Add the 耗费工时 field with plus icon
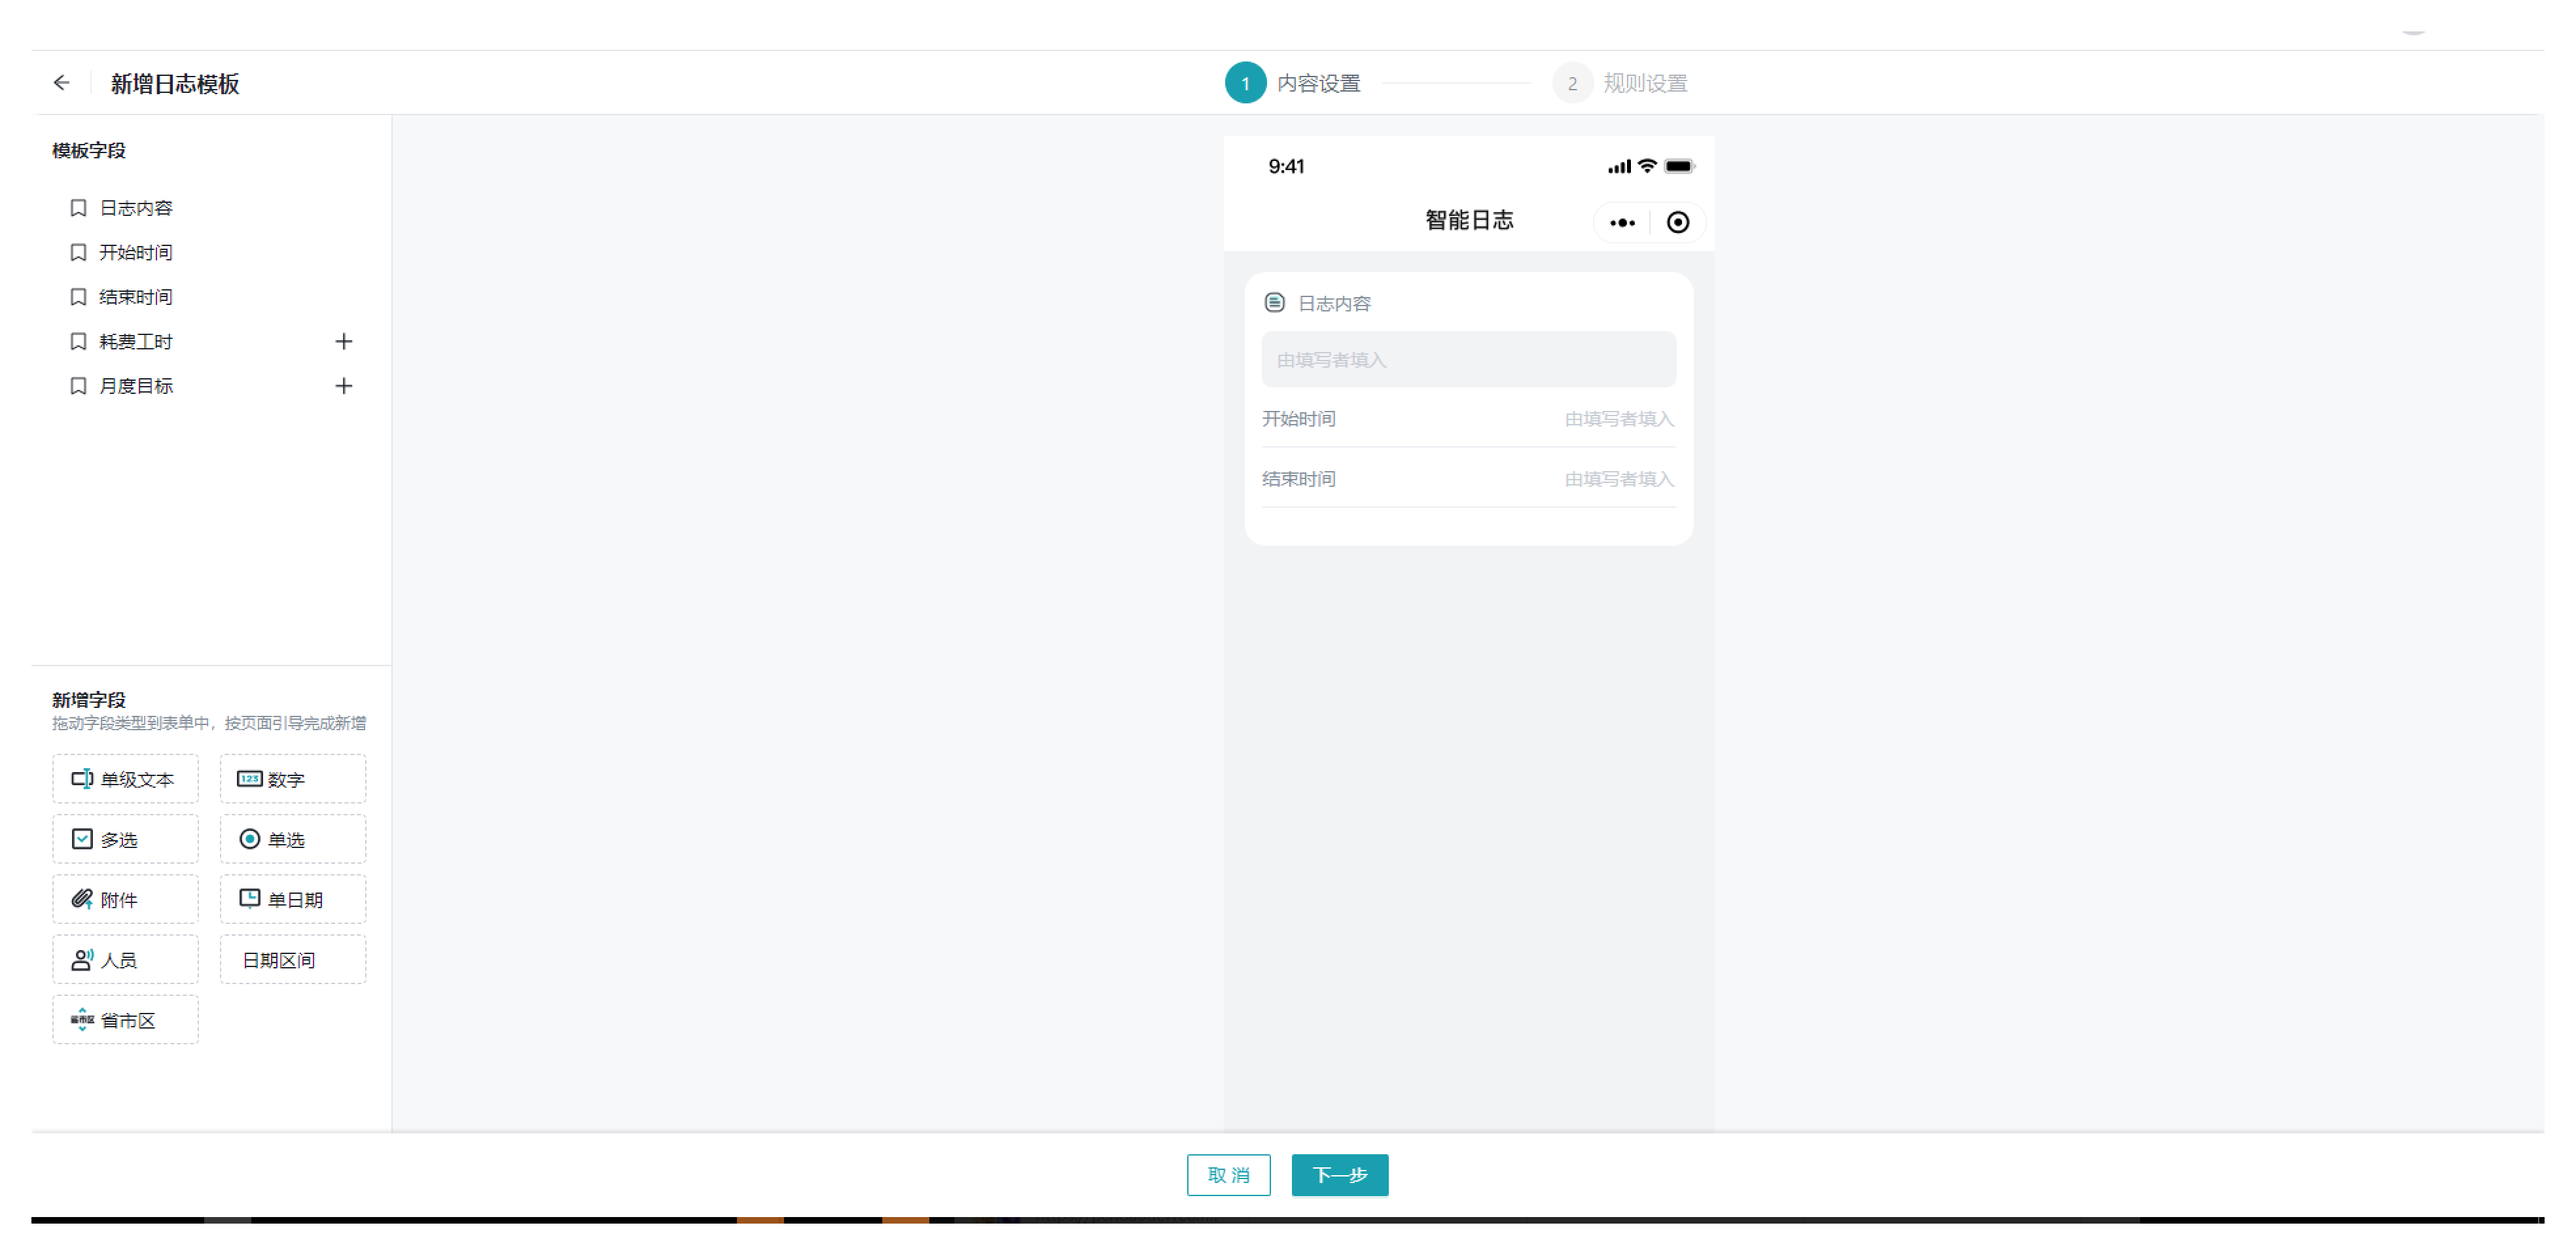This screenshot has width=2576, height=1255. [343, 342]
